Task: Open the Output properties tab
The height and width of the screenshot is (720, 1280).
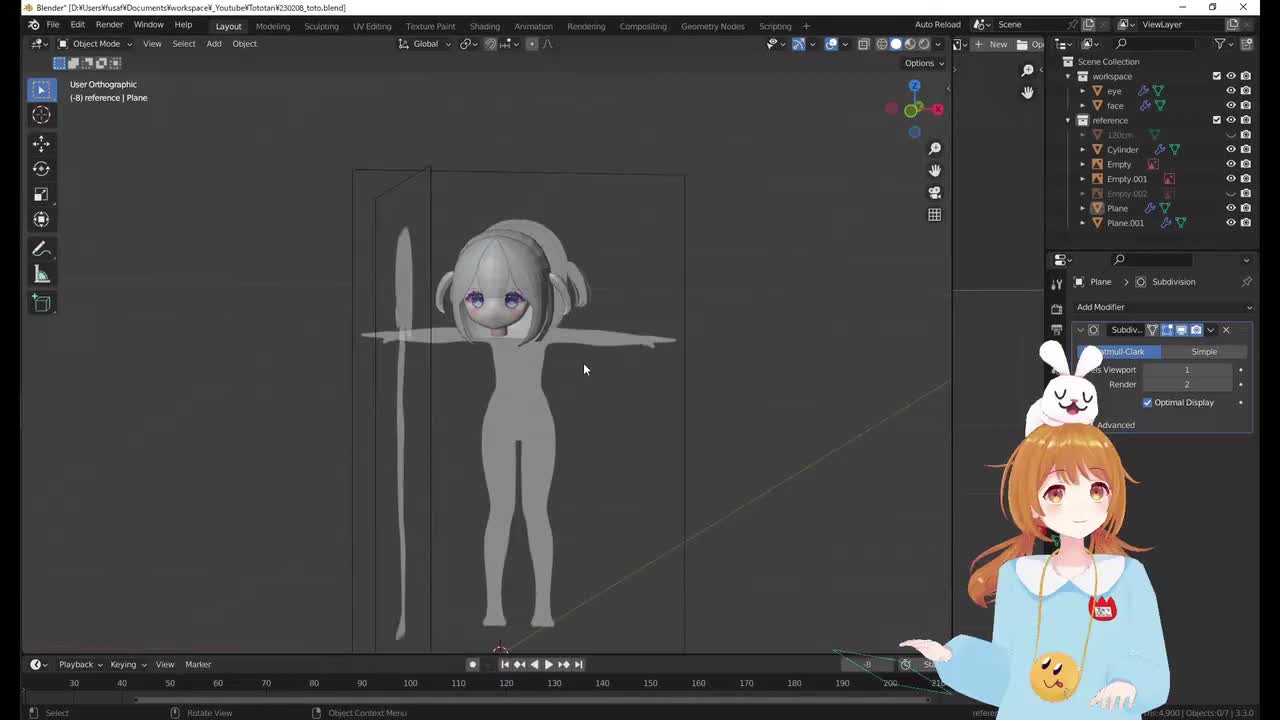Action: click(1057, 330)
